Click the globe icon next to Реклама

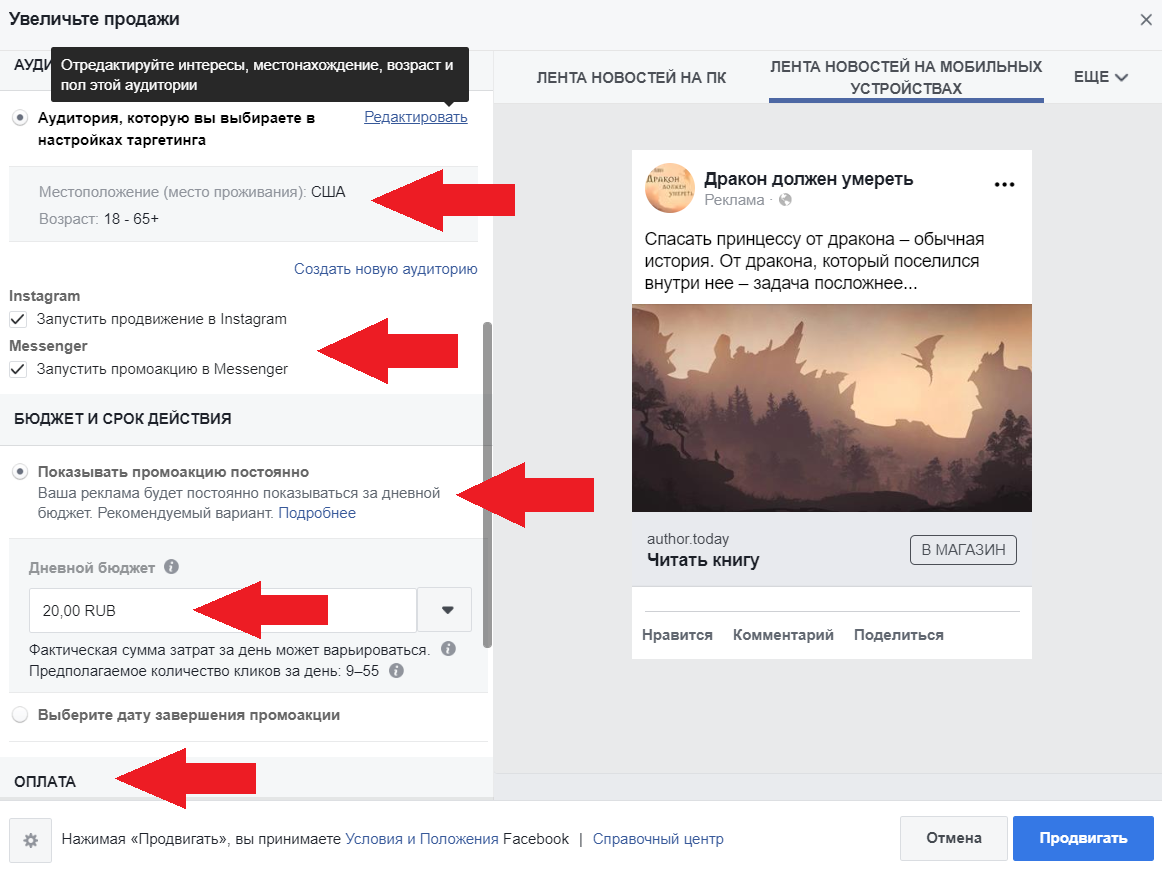(785, 200)
